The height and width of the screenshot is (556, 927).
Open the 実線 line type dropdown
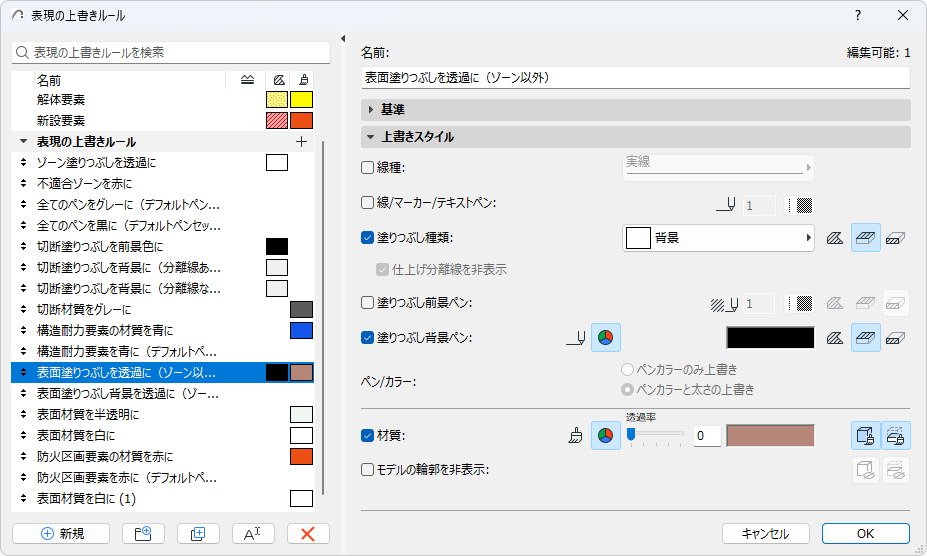(x=718, y=167)
